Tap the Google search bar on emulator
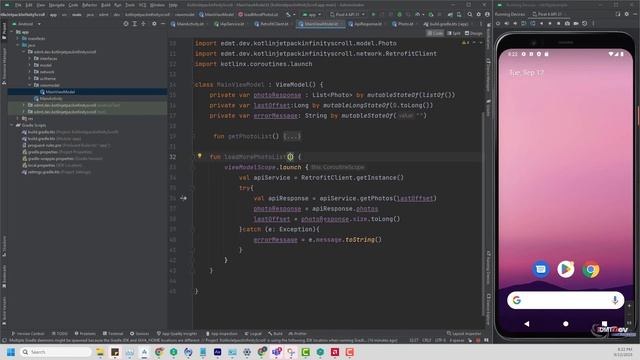640x360 pixels. (565, 300)
